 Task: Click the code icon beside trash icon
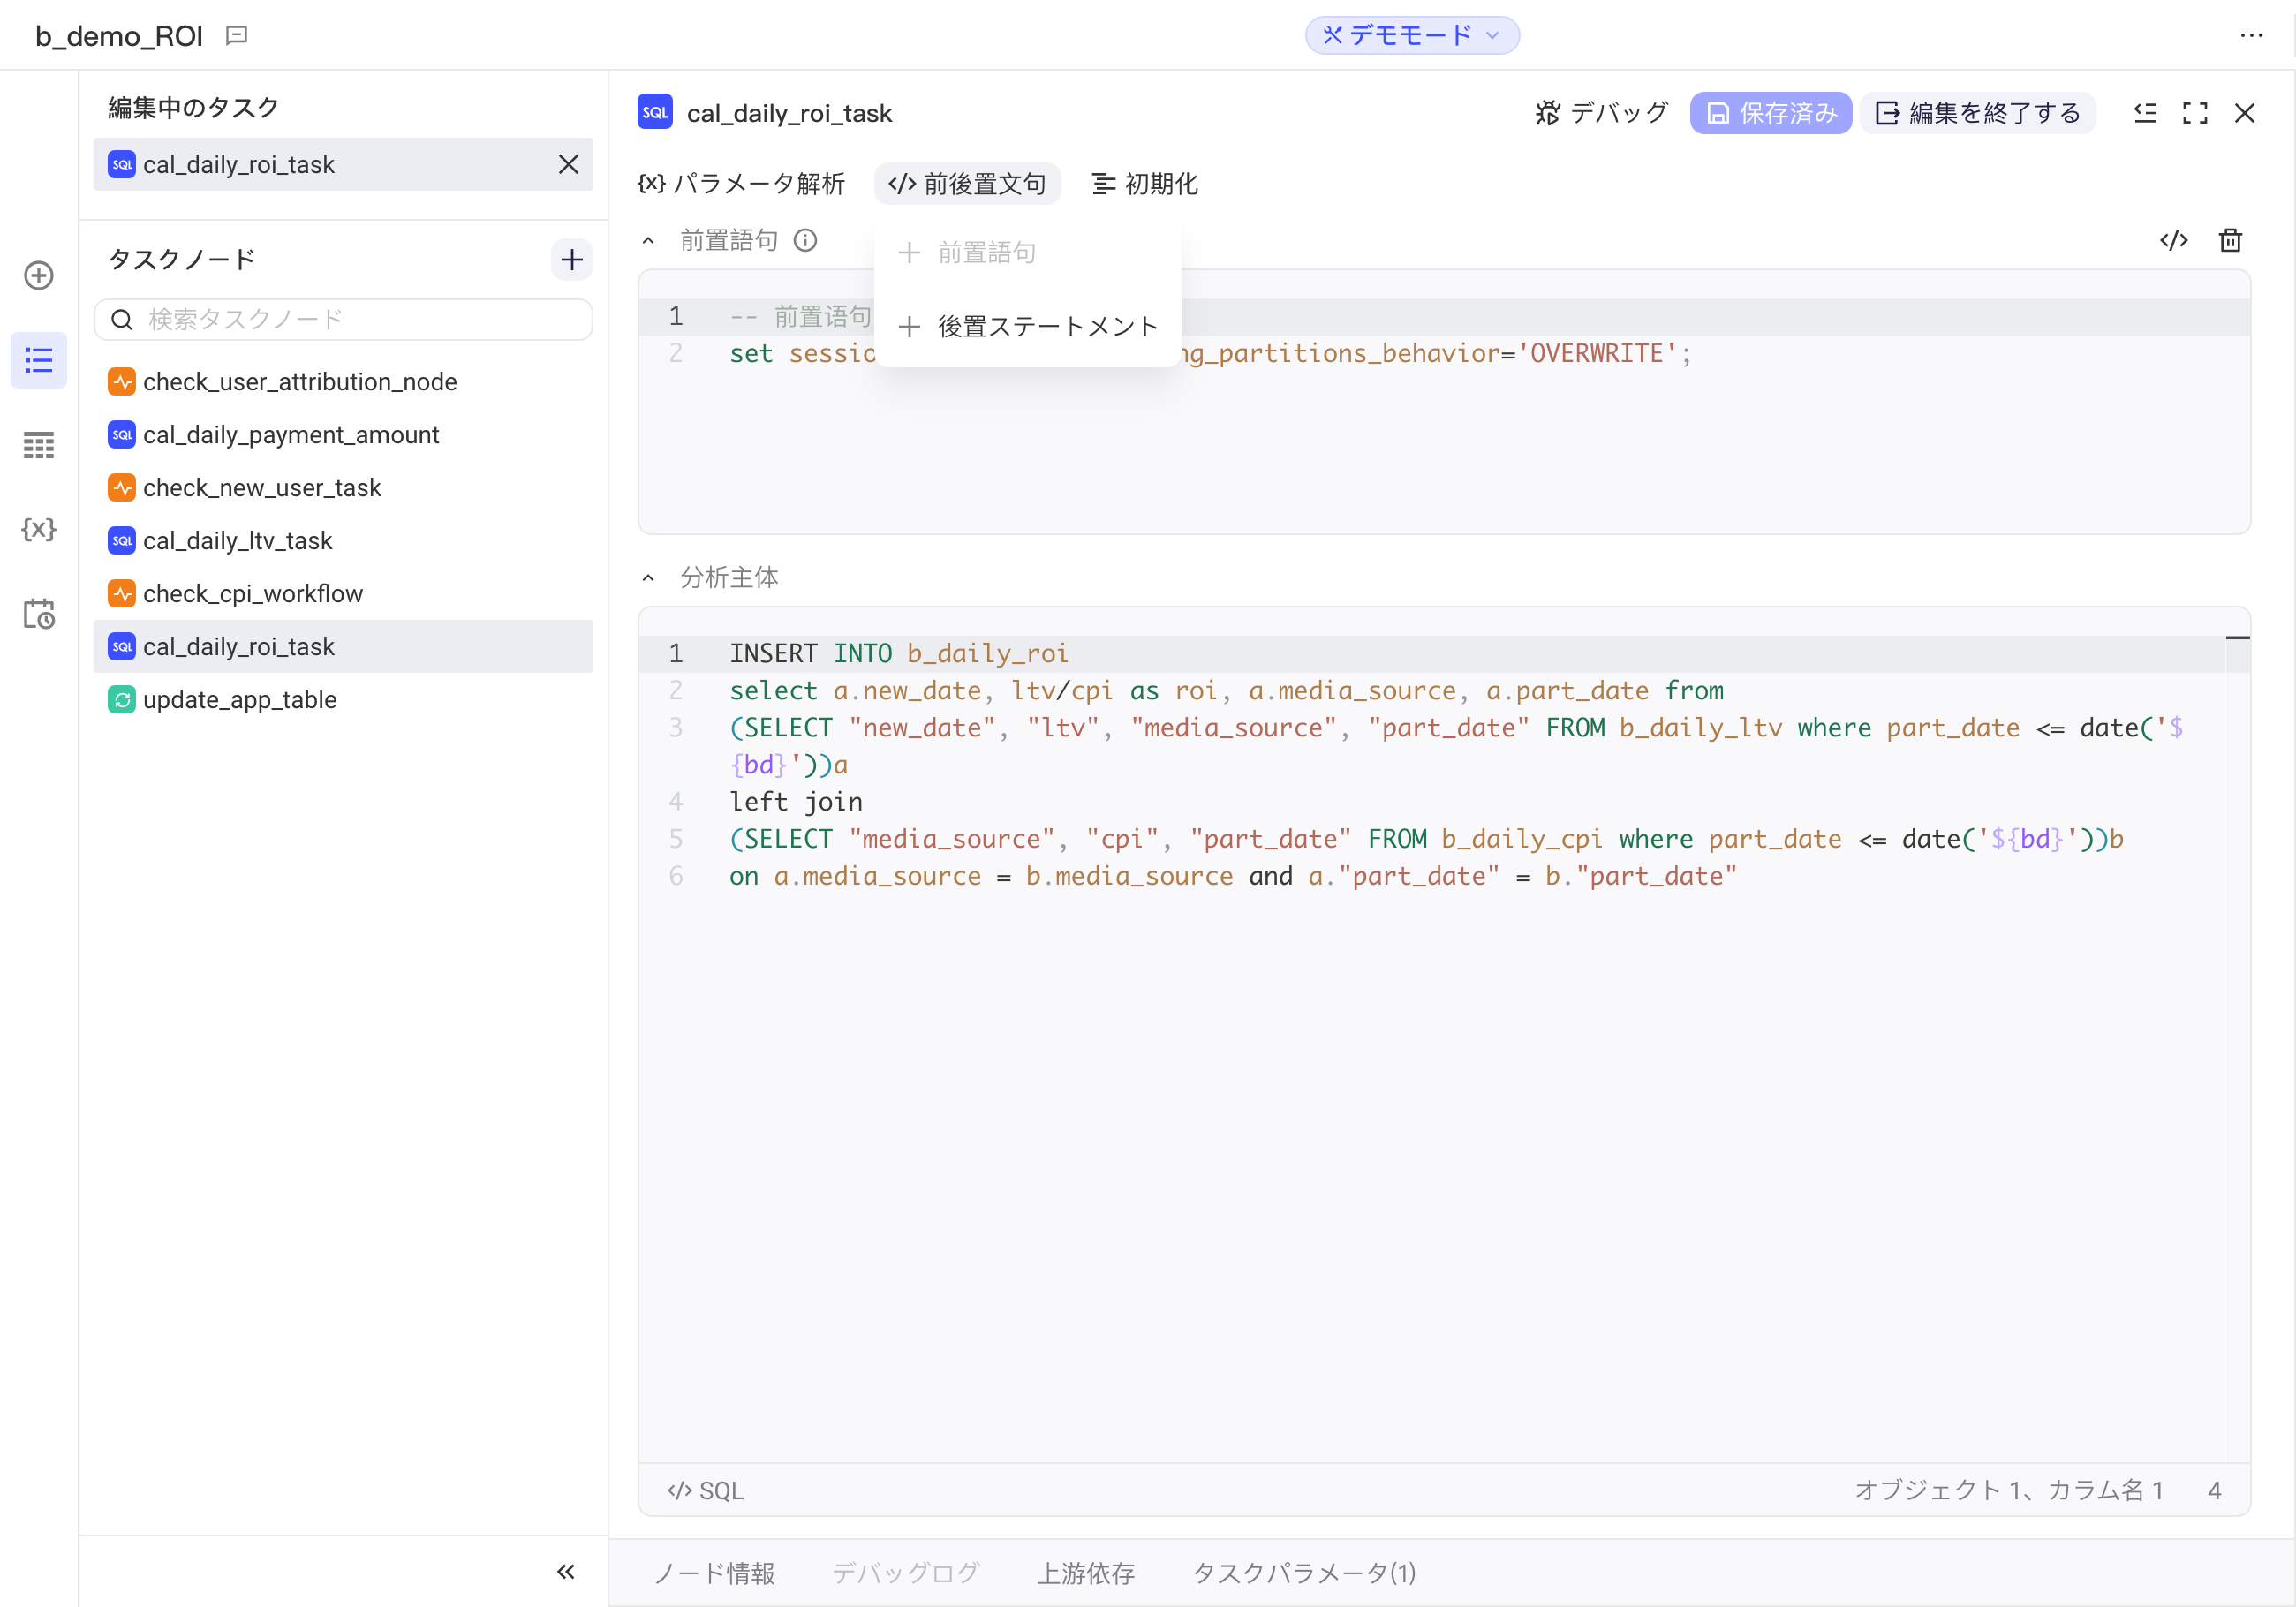[2174, 240]
